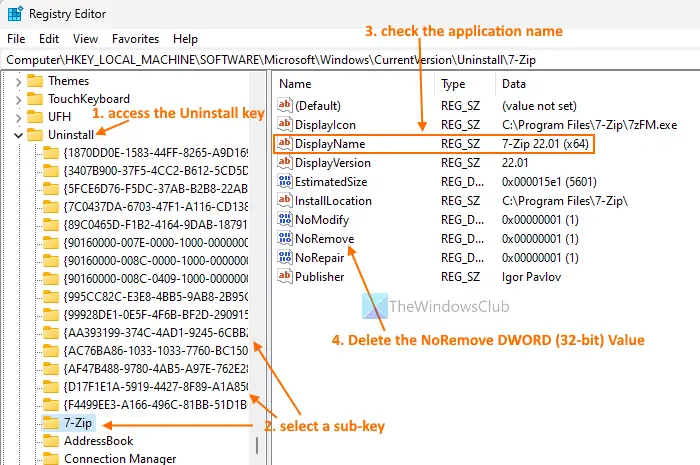Select the {F4499EE3-A166 key
This screenshot has height=465, width=700.
pyautogui.click(x=156, y=404)
